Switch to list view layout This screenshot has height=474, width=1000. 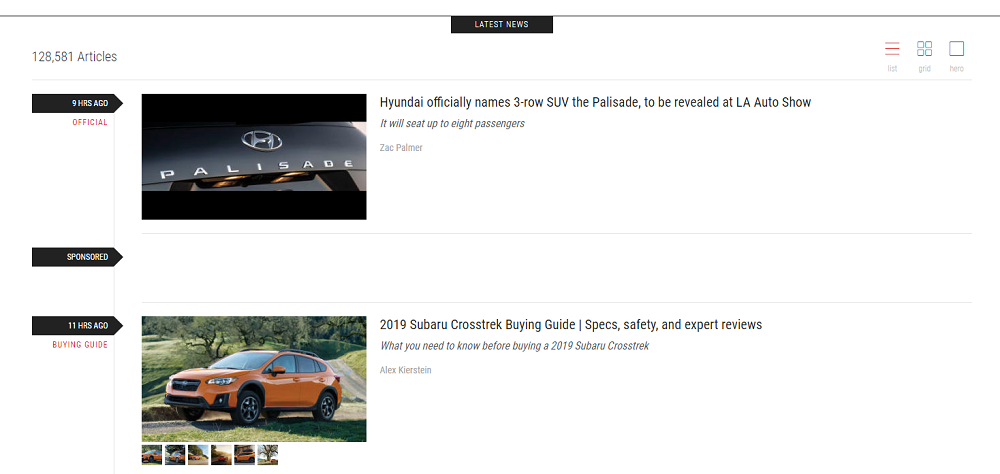point(892,50)
